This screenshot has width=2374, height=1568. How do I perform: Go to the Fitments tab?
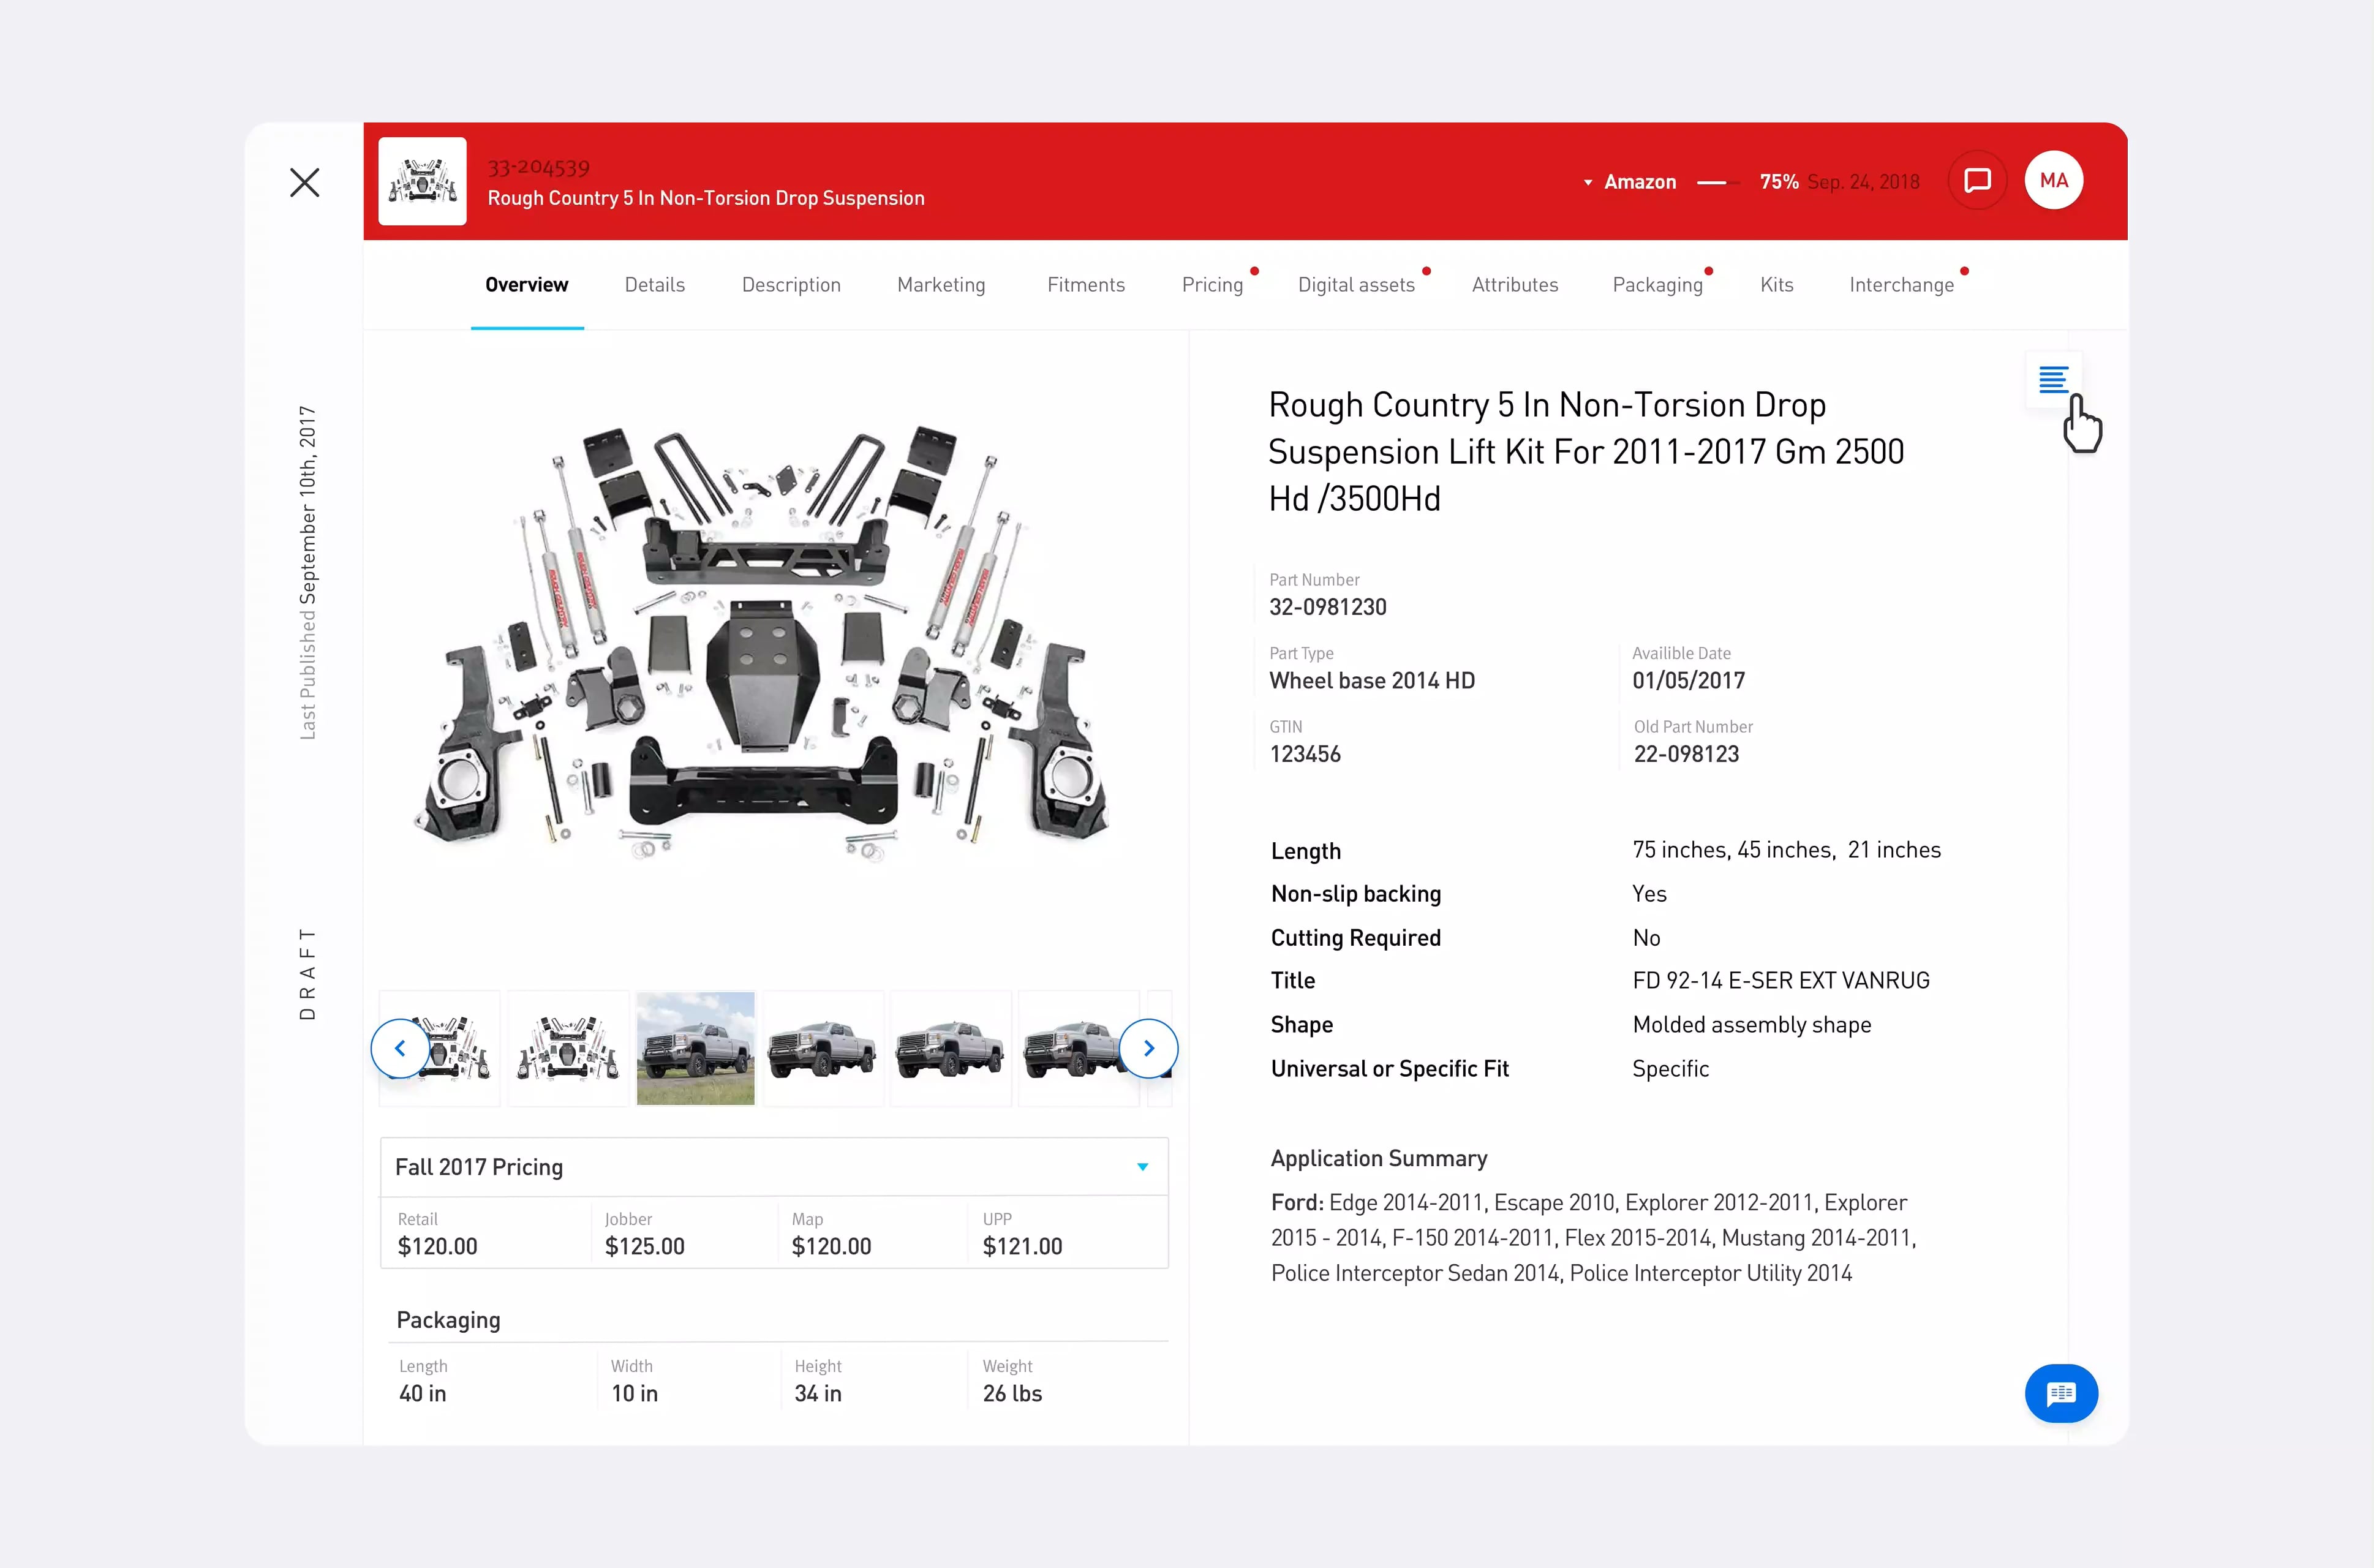[x=1086, y=285]
